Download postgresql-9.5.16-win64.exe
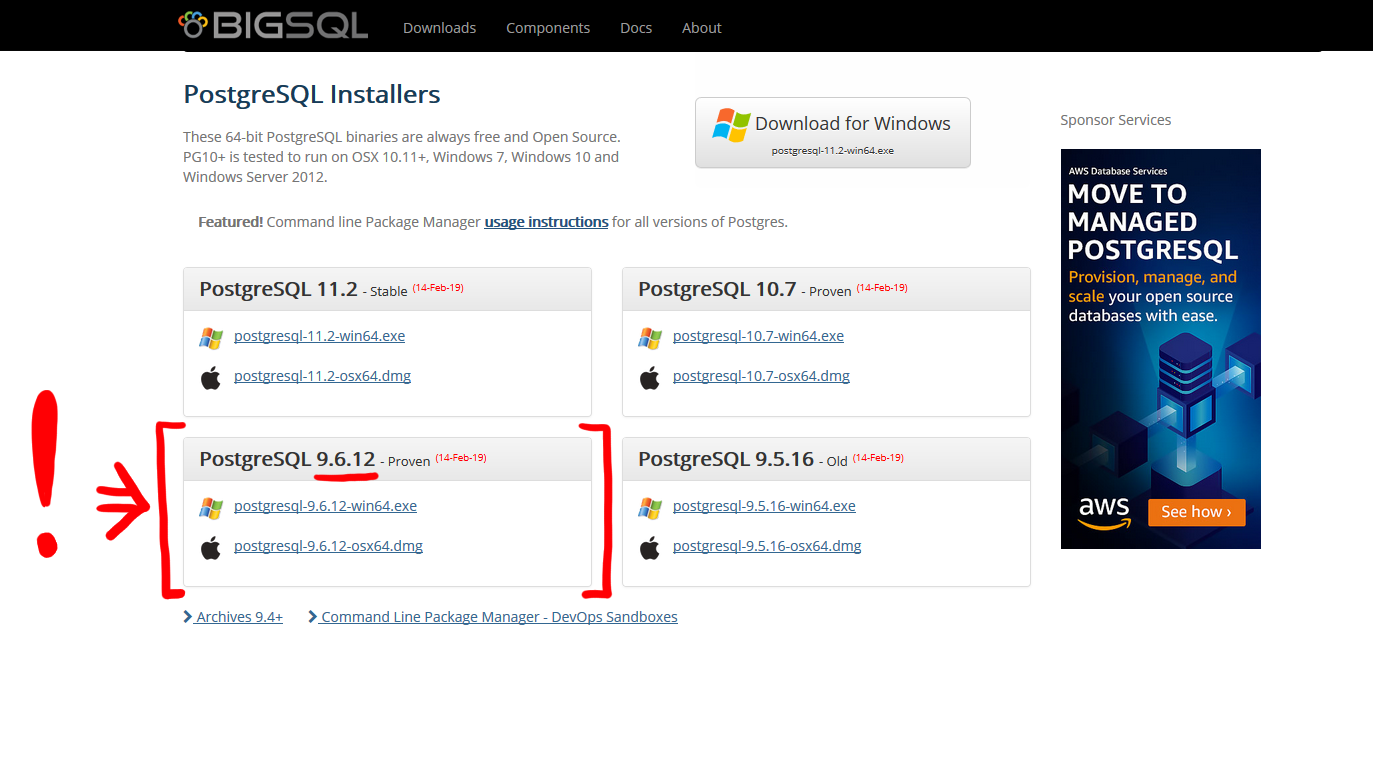Viewport: 1373px width, 779px height. pos(764,506)
